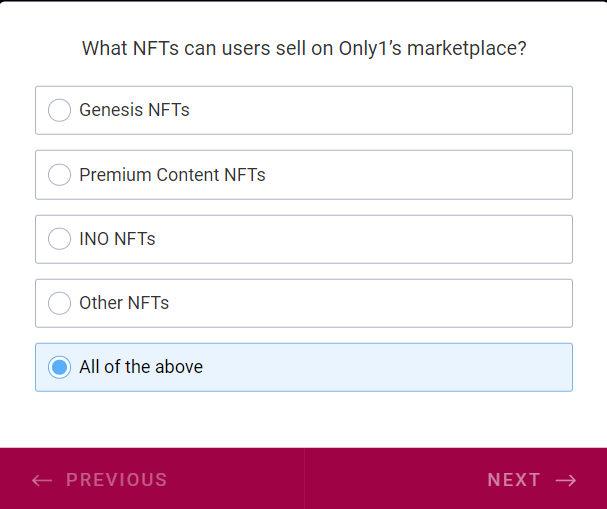The image size is (607, 509).
Task: Click the "INO NFTs" answer label
Action: (117, 239)
